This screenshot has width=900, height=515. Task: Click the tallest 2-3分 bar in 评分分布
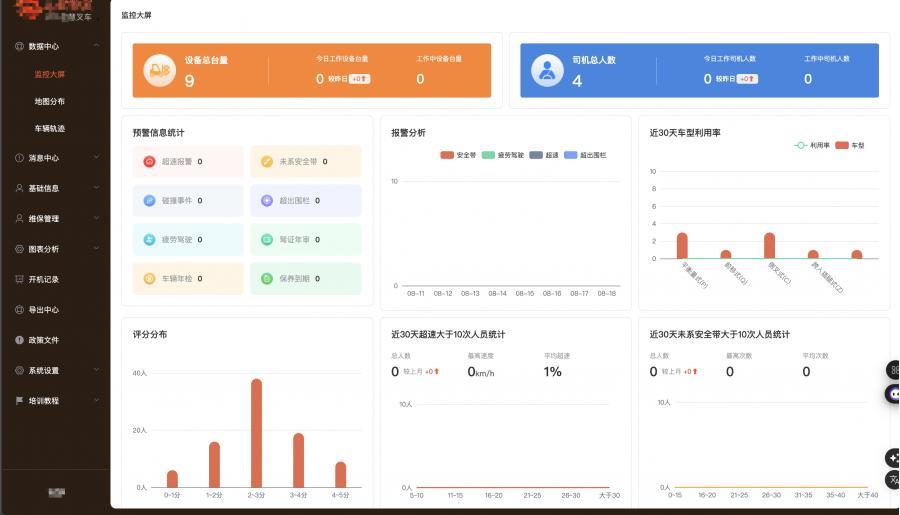pyautogui.click(x=256, y=432)
